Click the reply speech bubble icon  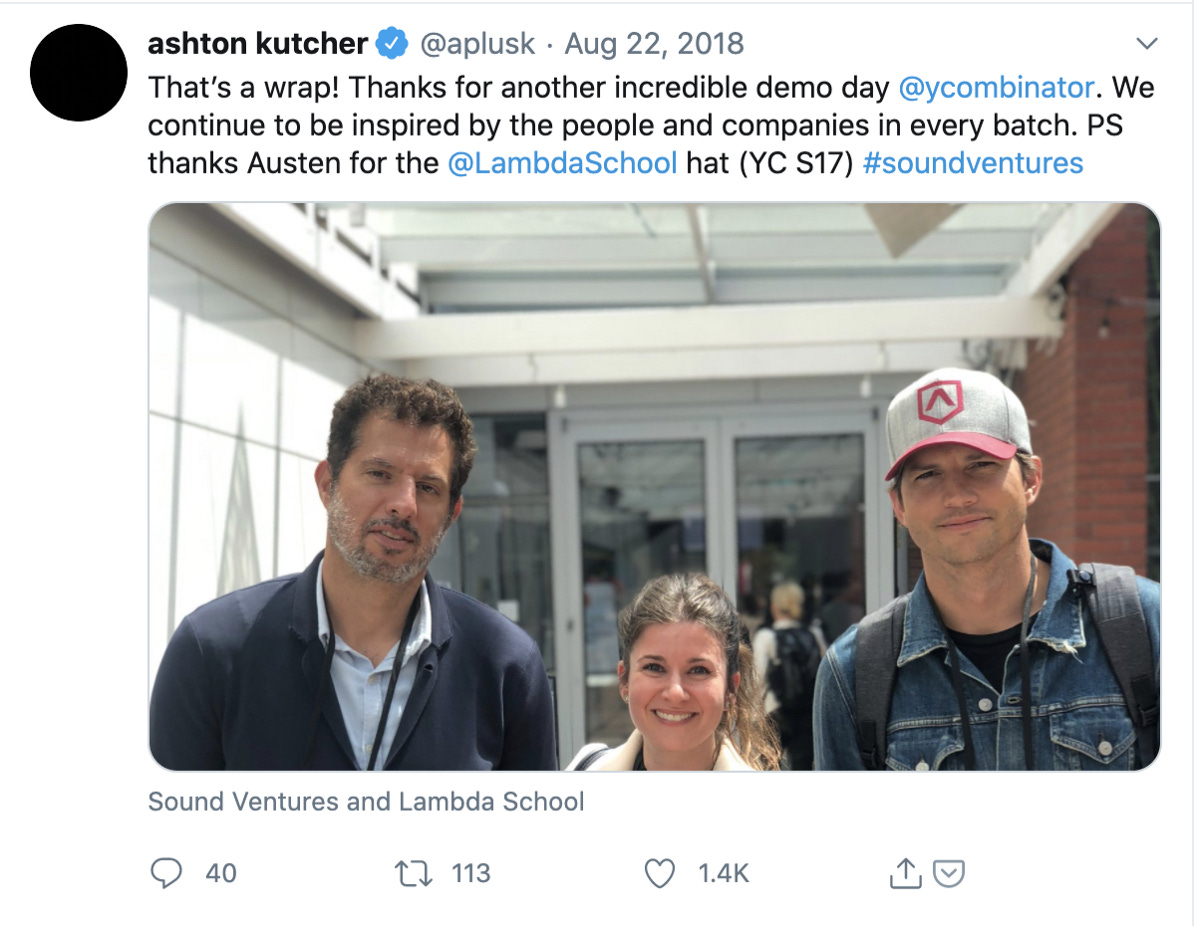(x=166, y=873)
